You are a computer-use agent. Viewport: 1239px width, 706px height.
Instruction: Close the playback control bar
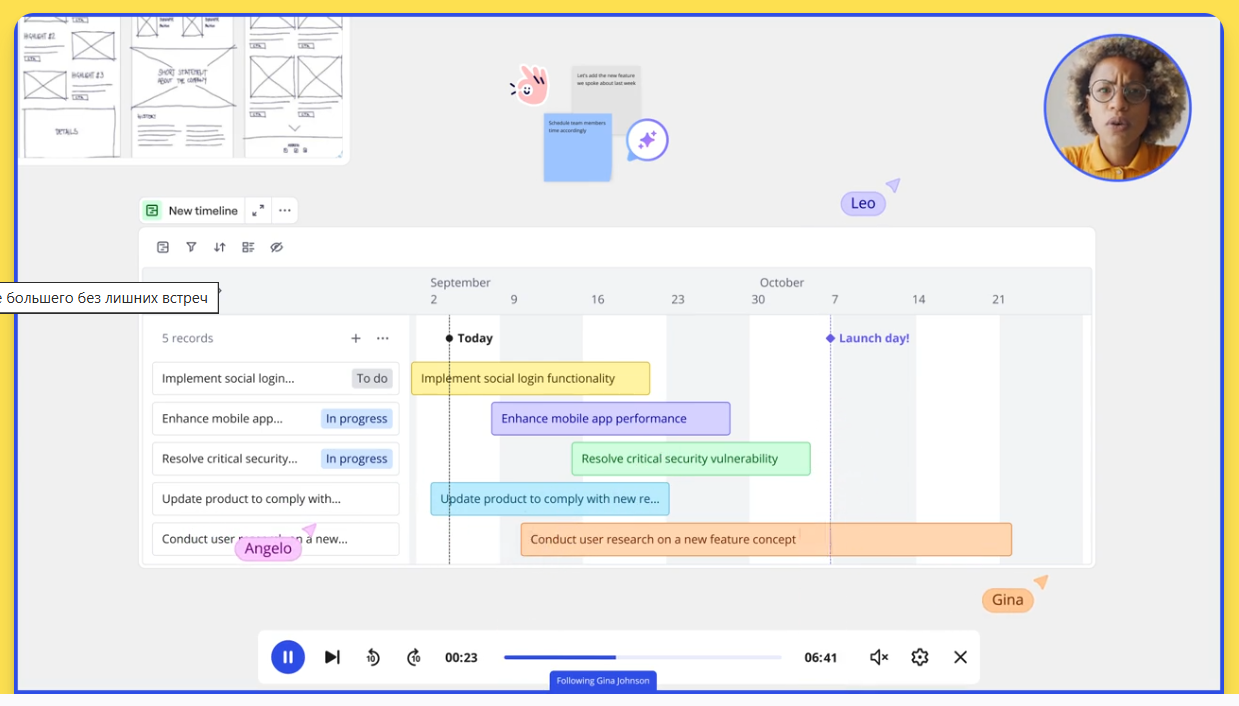click(x=960, y=657)
